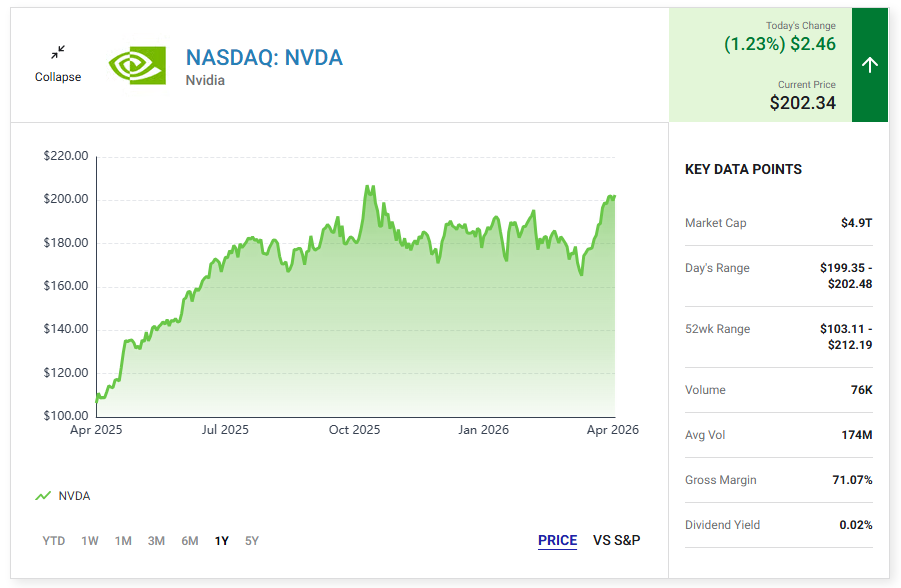Switch chart to 1M range
Viewport: 901px width, 588px height.
coord(123,541)
